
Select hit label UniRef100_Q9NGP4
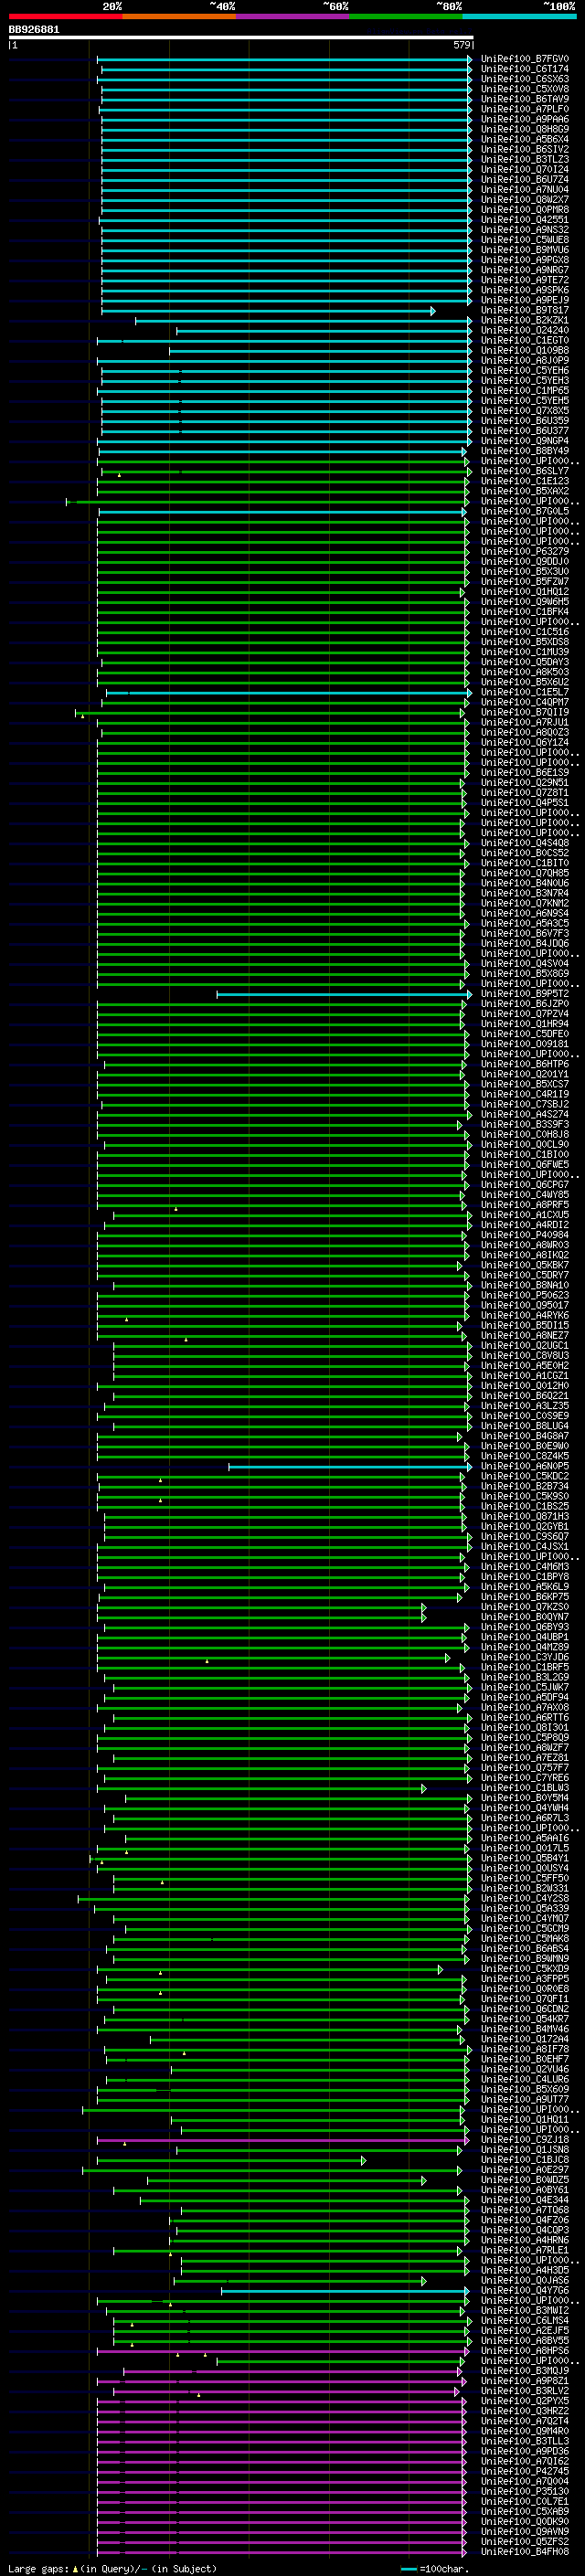tap(525, 441)
